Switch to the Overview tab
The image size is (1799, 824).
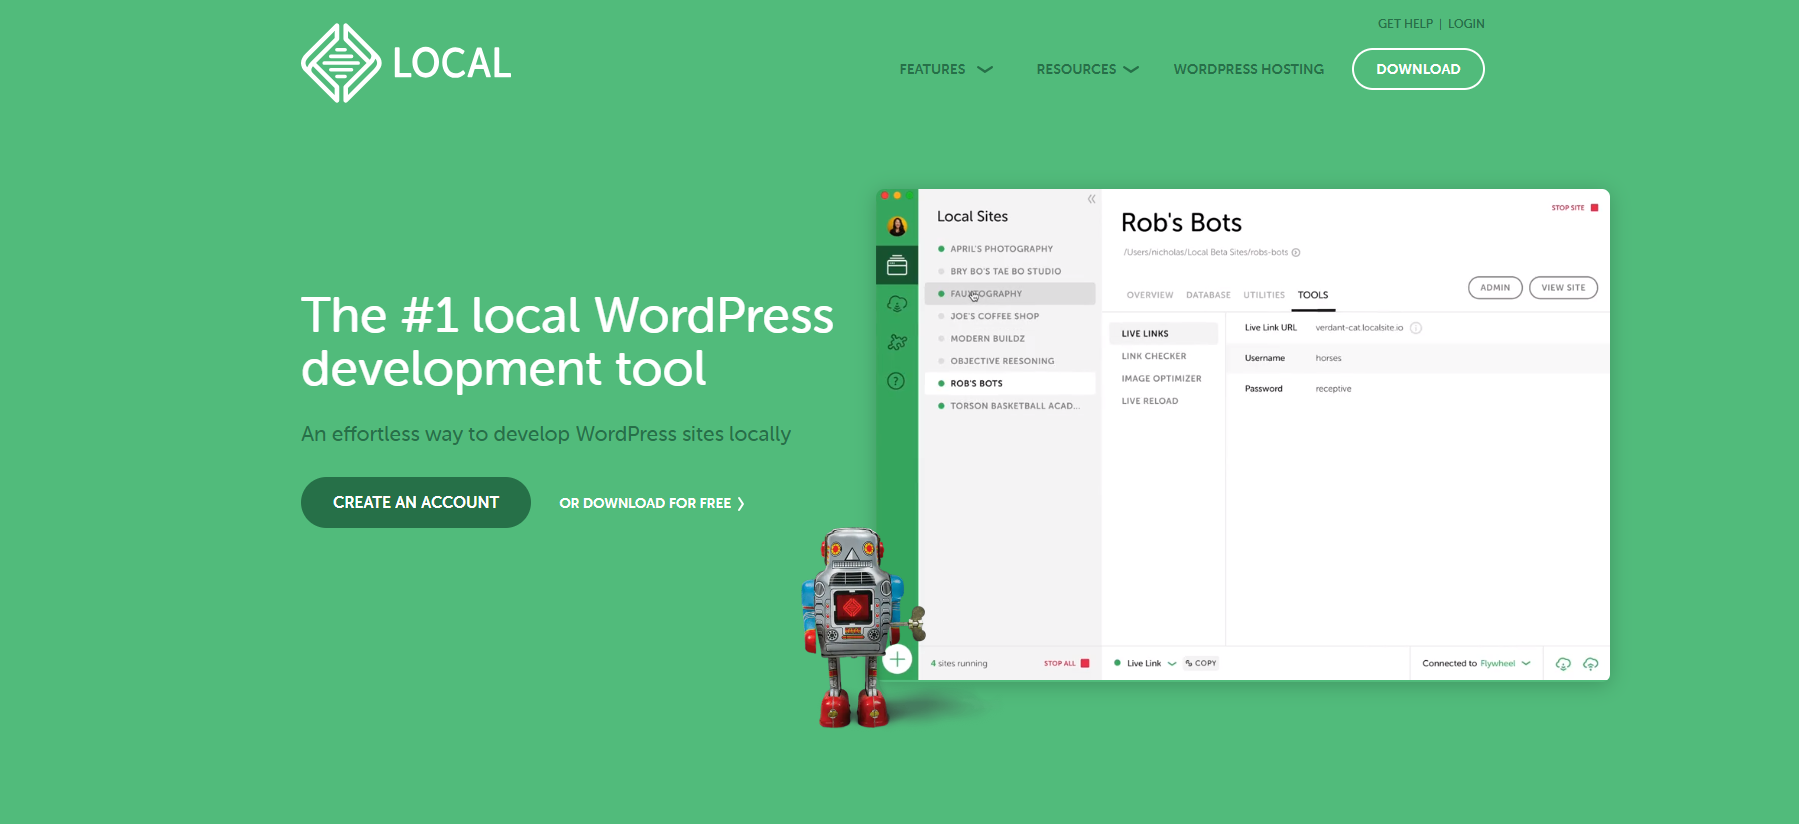coord(1150,295)
